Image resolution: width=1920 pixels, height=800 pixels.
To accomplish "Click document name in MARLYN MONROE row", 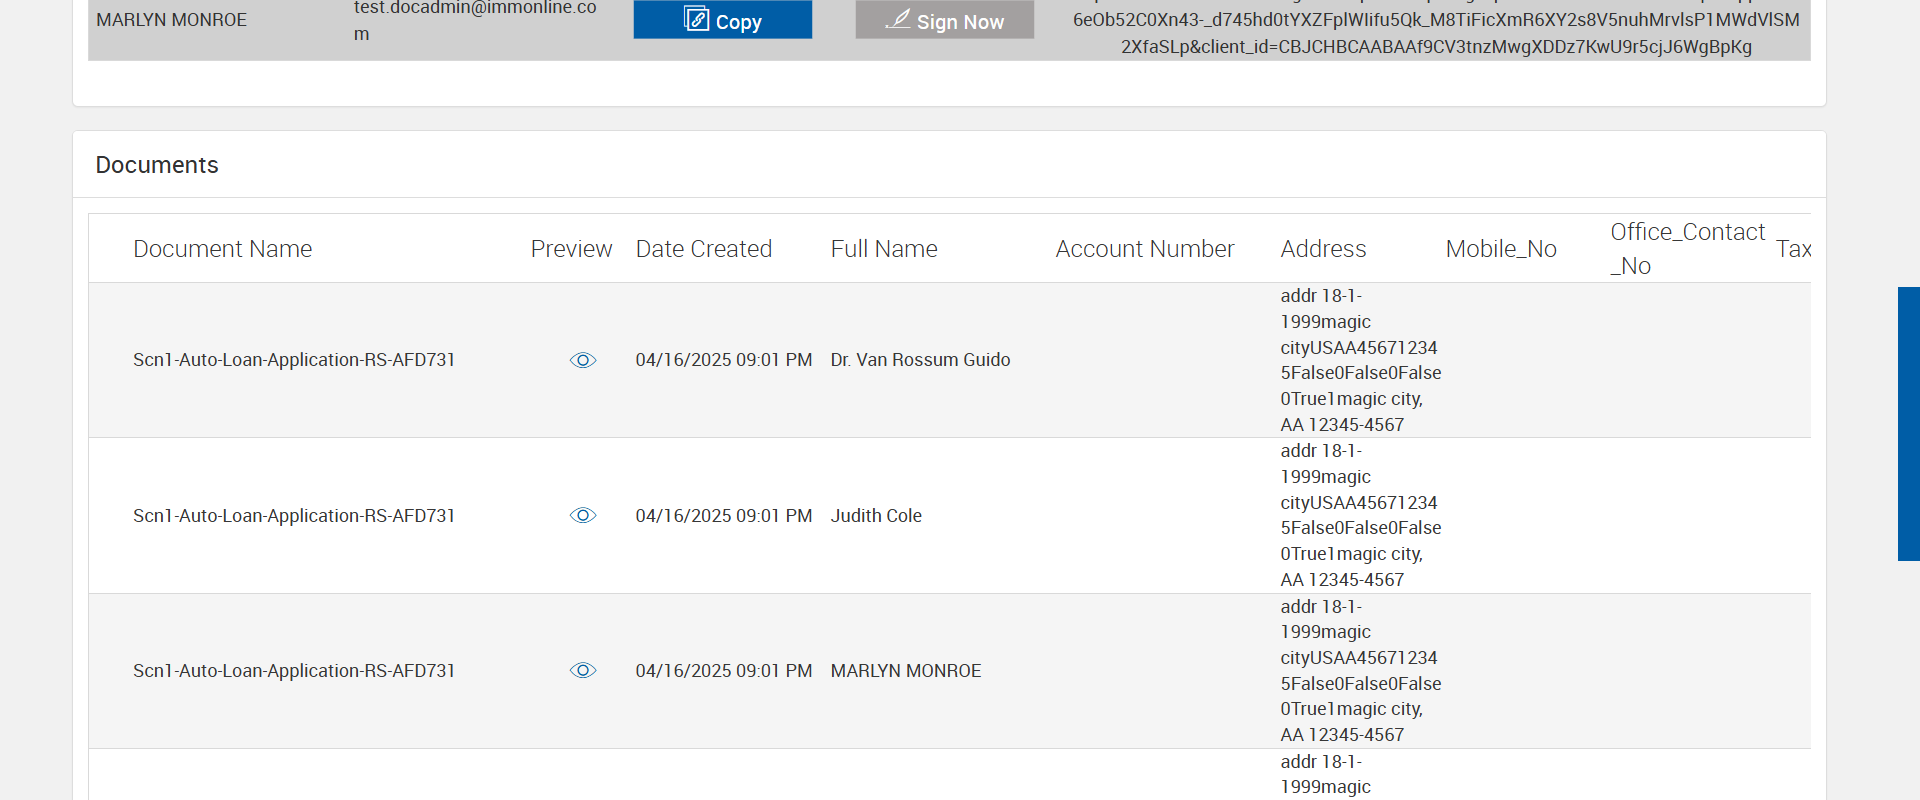I will click(x=294, y=671).
